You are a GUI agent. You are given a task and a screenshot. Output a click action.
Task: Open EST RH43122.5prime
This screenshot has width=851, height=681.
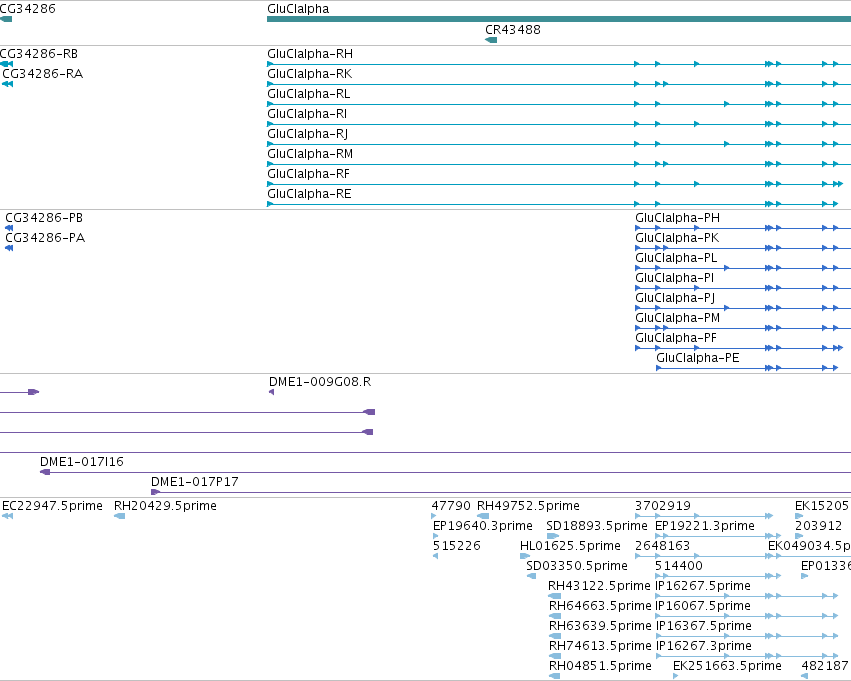[x=599, y=586]
